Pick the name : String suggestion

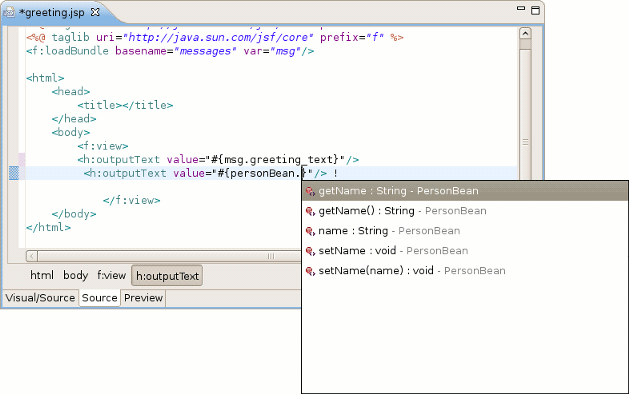pyautogui.click(x=465, y=231)
